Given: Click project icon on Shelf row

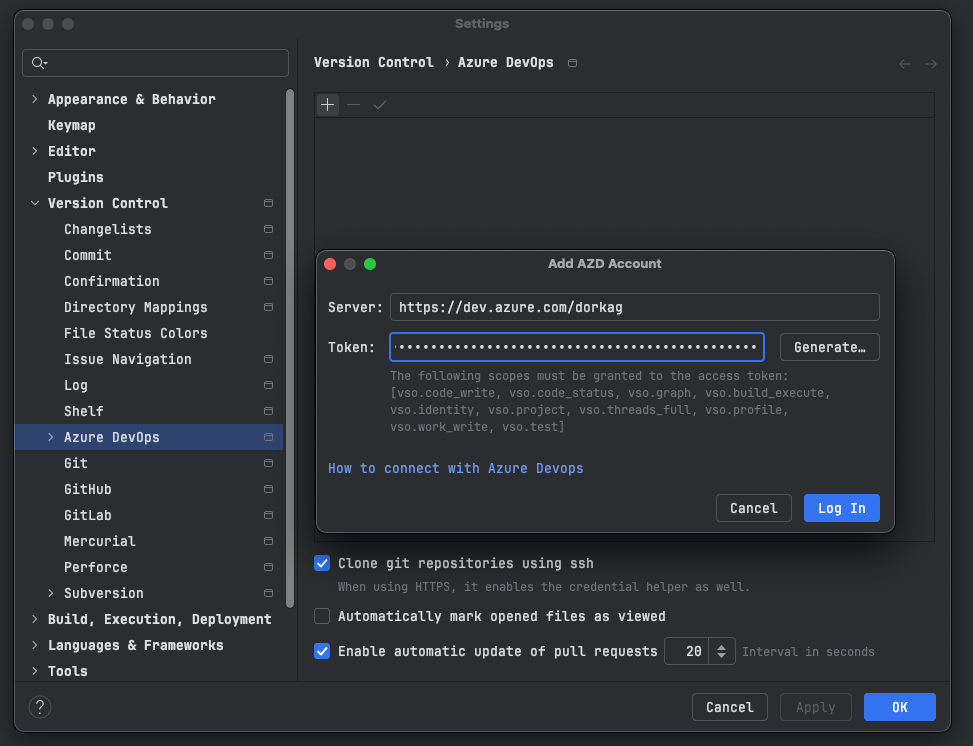Looking at the screenshot, I should [x=268, y=411].
